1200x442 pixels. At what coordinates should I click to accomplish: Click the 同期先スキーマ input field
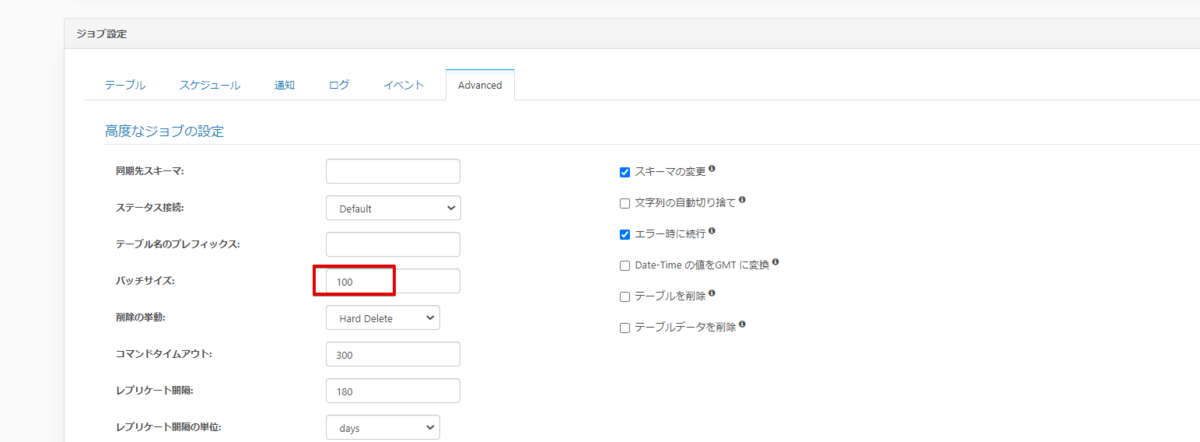coord(393,171)
